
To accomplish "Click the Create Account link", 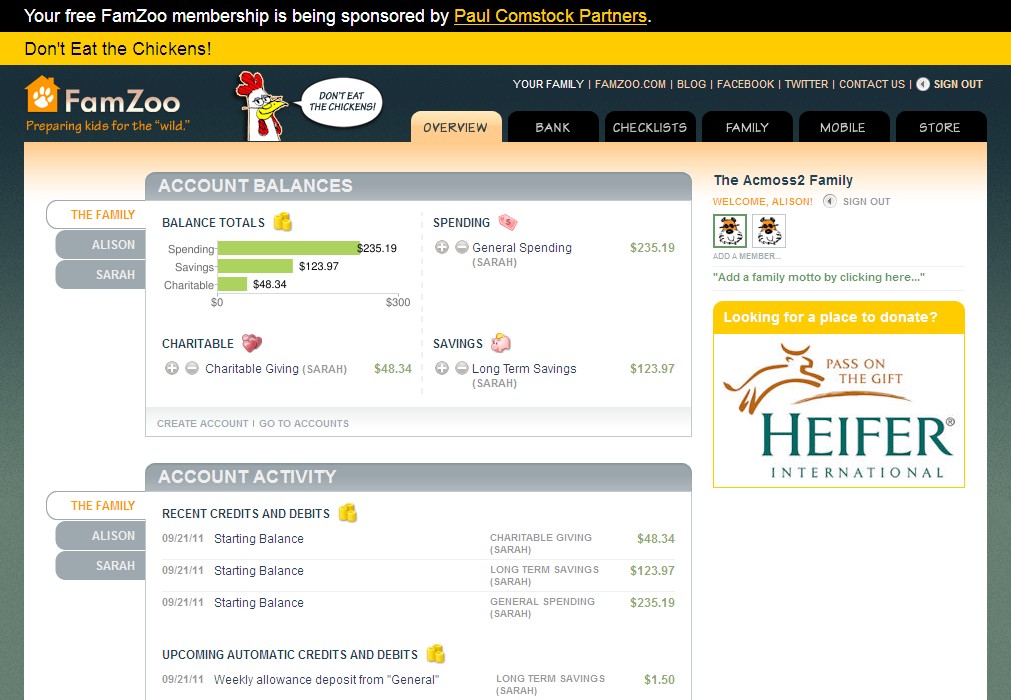I will (x=202, y=423).
